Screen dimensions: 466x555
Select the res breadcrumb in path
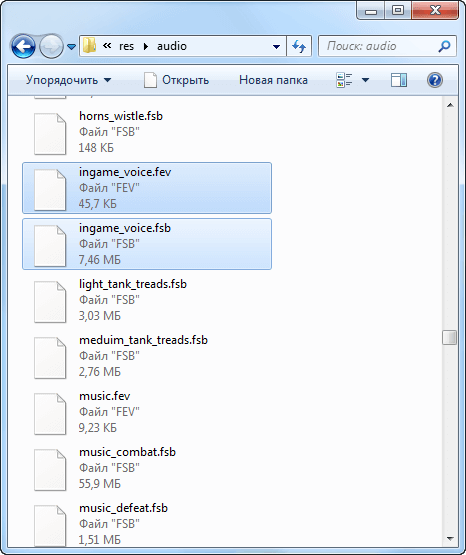(126, 46)
